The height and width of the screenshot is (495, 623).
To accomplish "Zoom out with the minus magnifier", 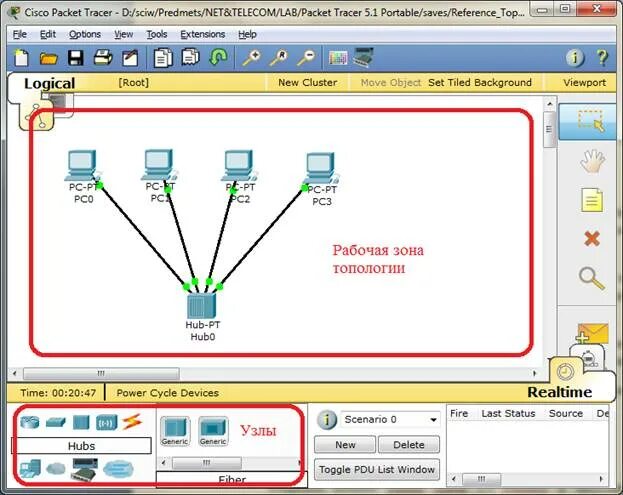I will click(306, 58).
